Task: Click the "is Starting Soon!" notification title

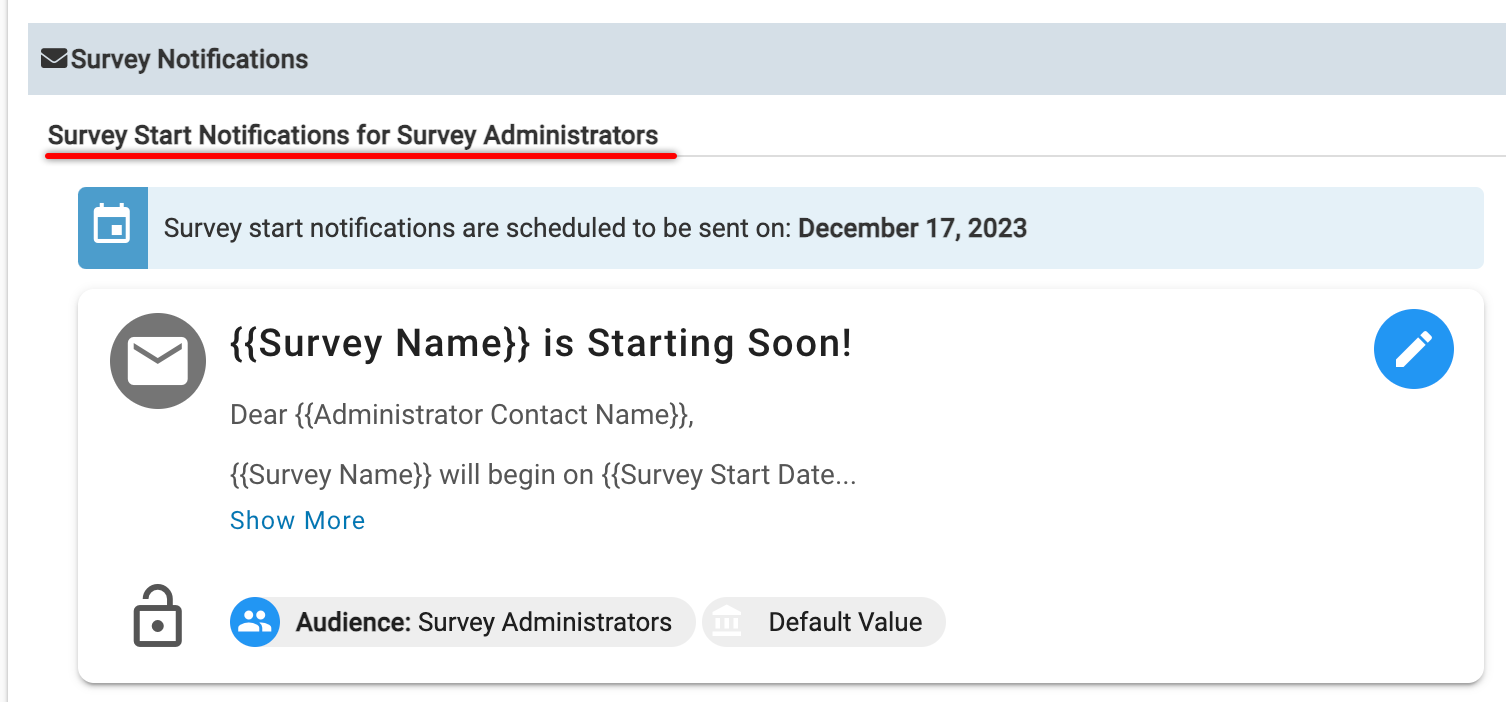Action: tap(540, 343)
